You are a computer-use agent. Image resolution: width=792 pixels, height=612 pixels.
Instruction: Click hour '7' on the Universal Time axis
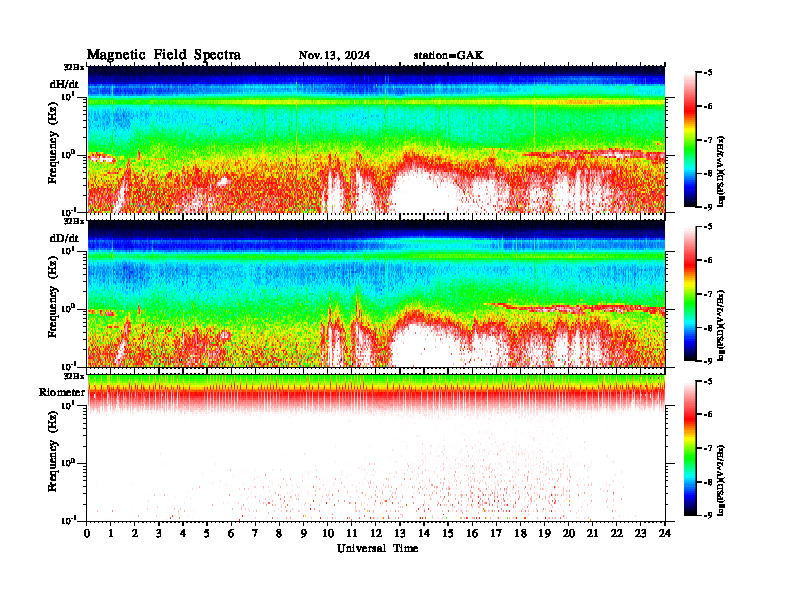pyautogui.click(x=255, y=534)
